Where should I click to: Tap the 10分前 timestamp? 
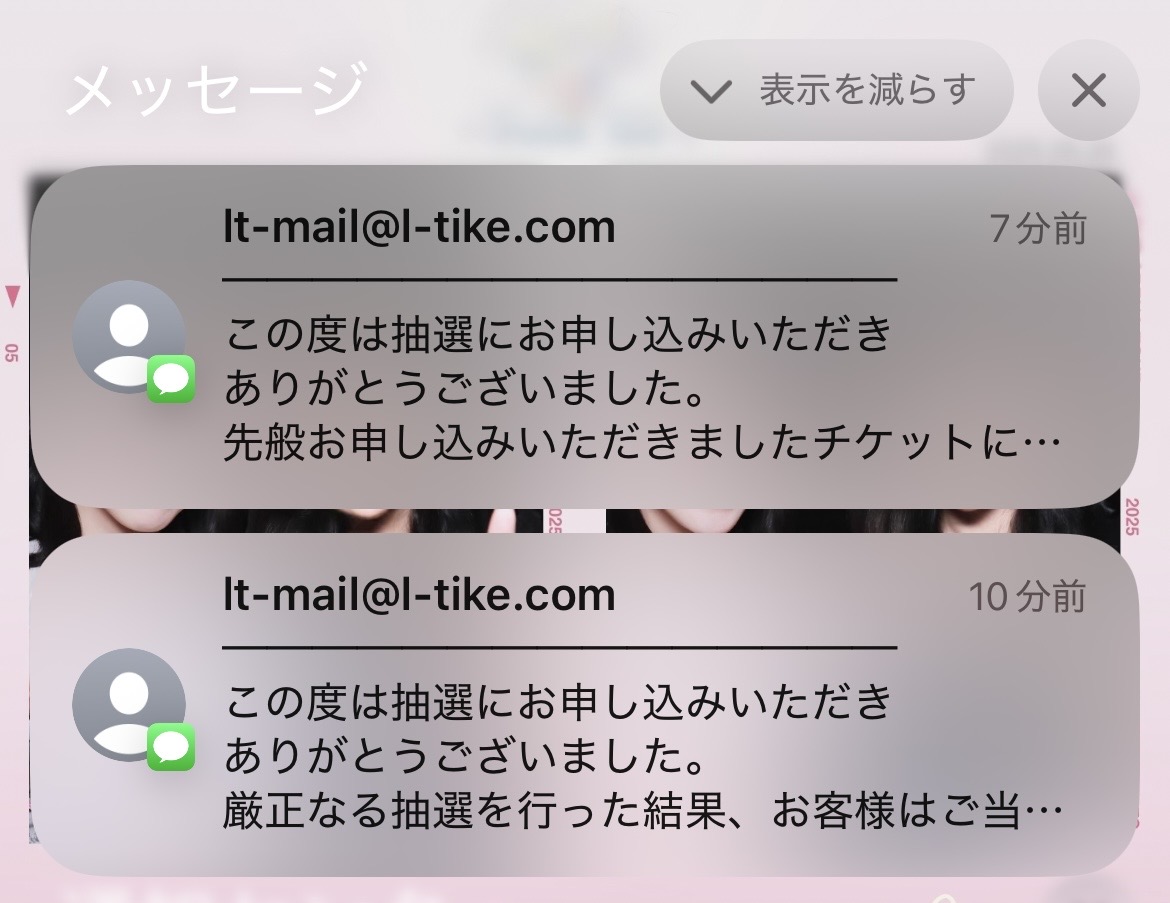[1027, 596]
